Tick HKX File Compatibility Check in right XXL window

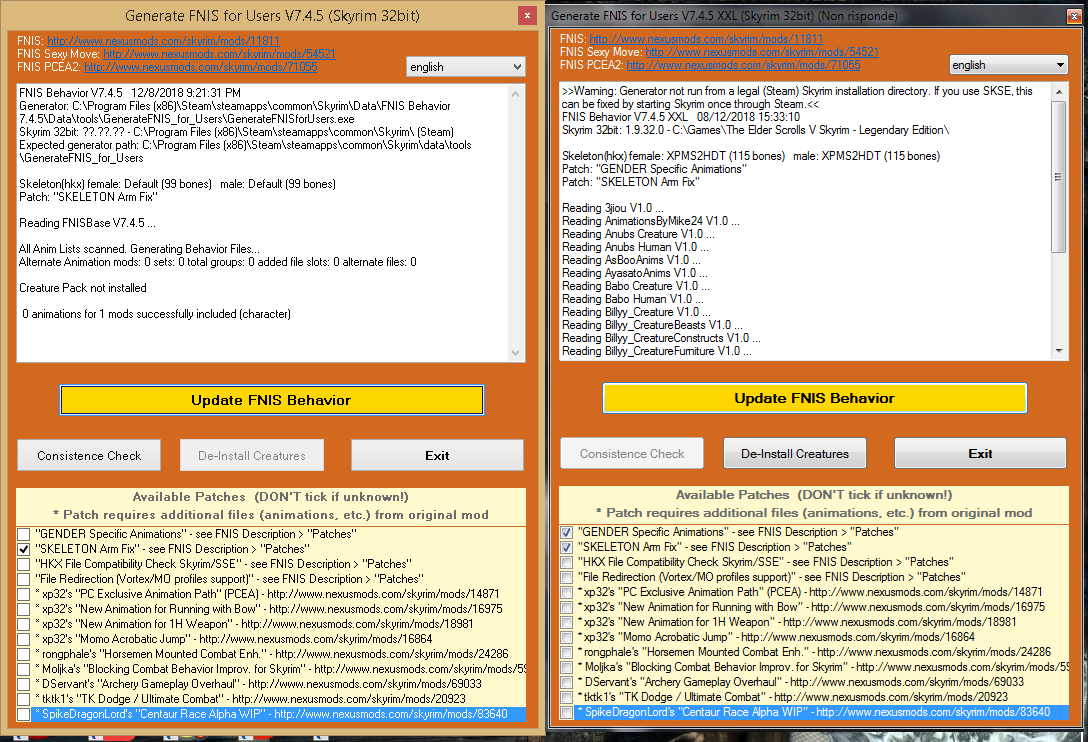pos(567,562)
